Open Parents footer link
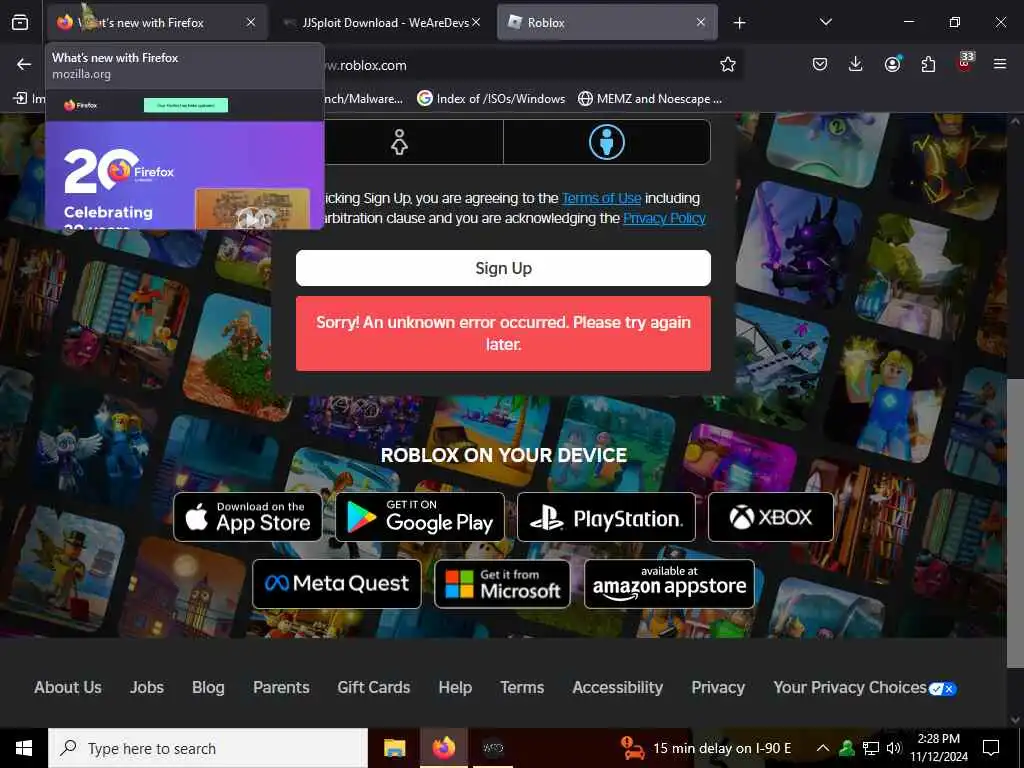1024x768 pixels. [281, 688]
